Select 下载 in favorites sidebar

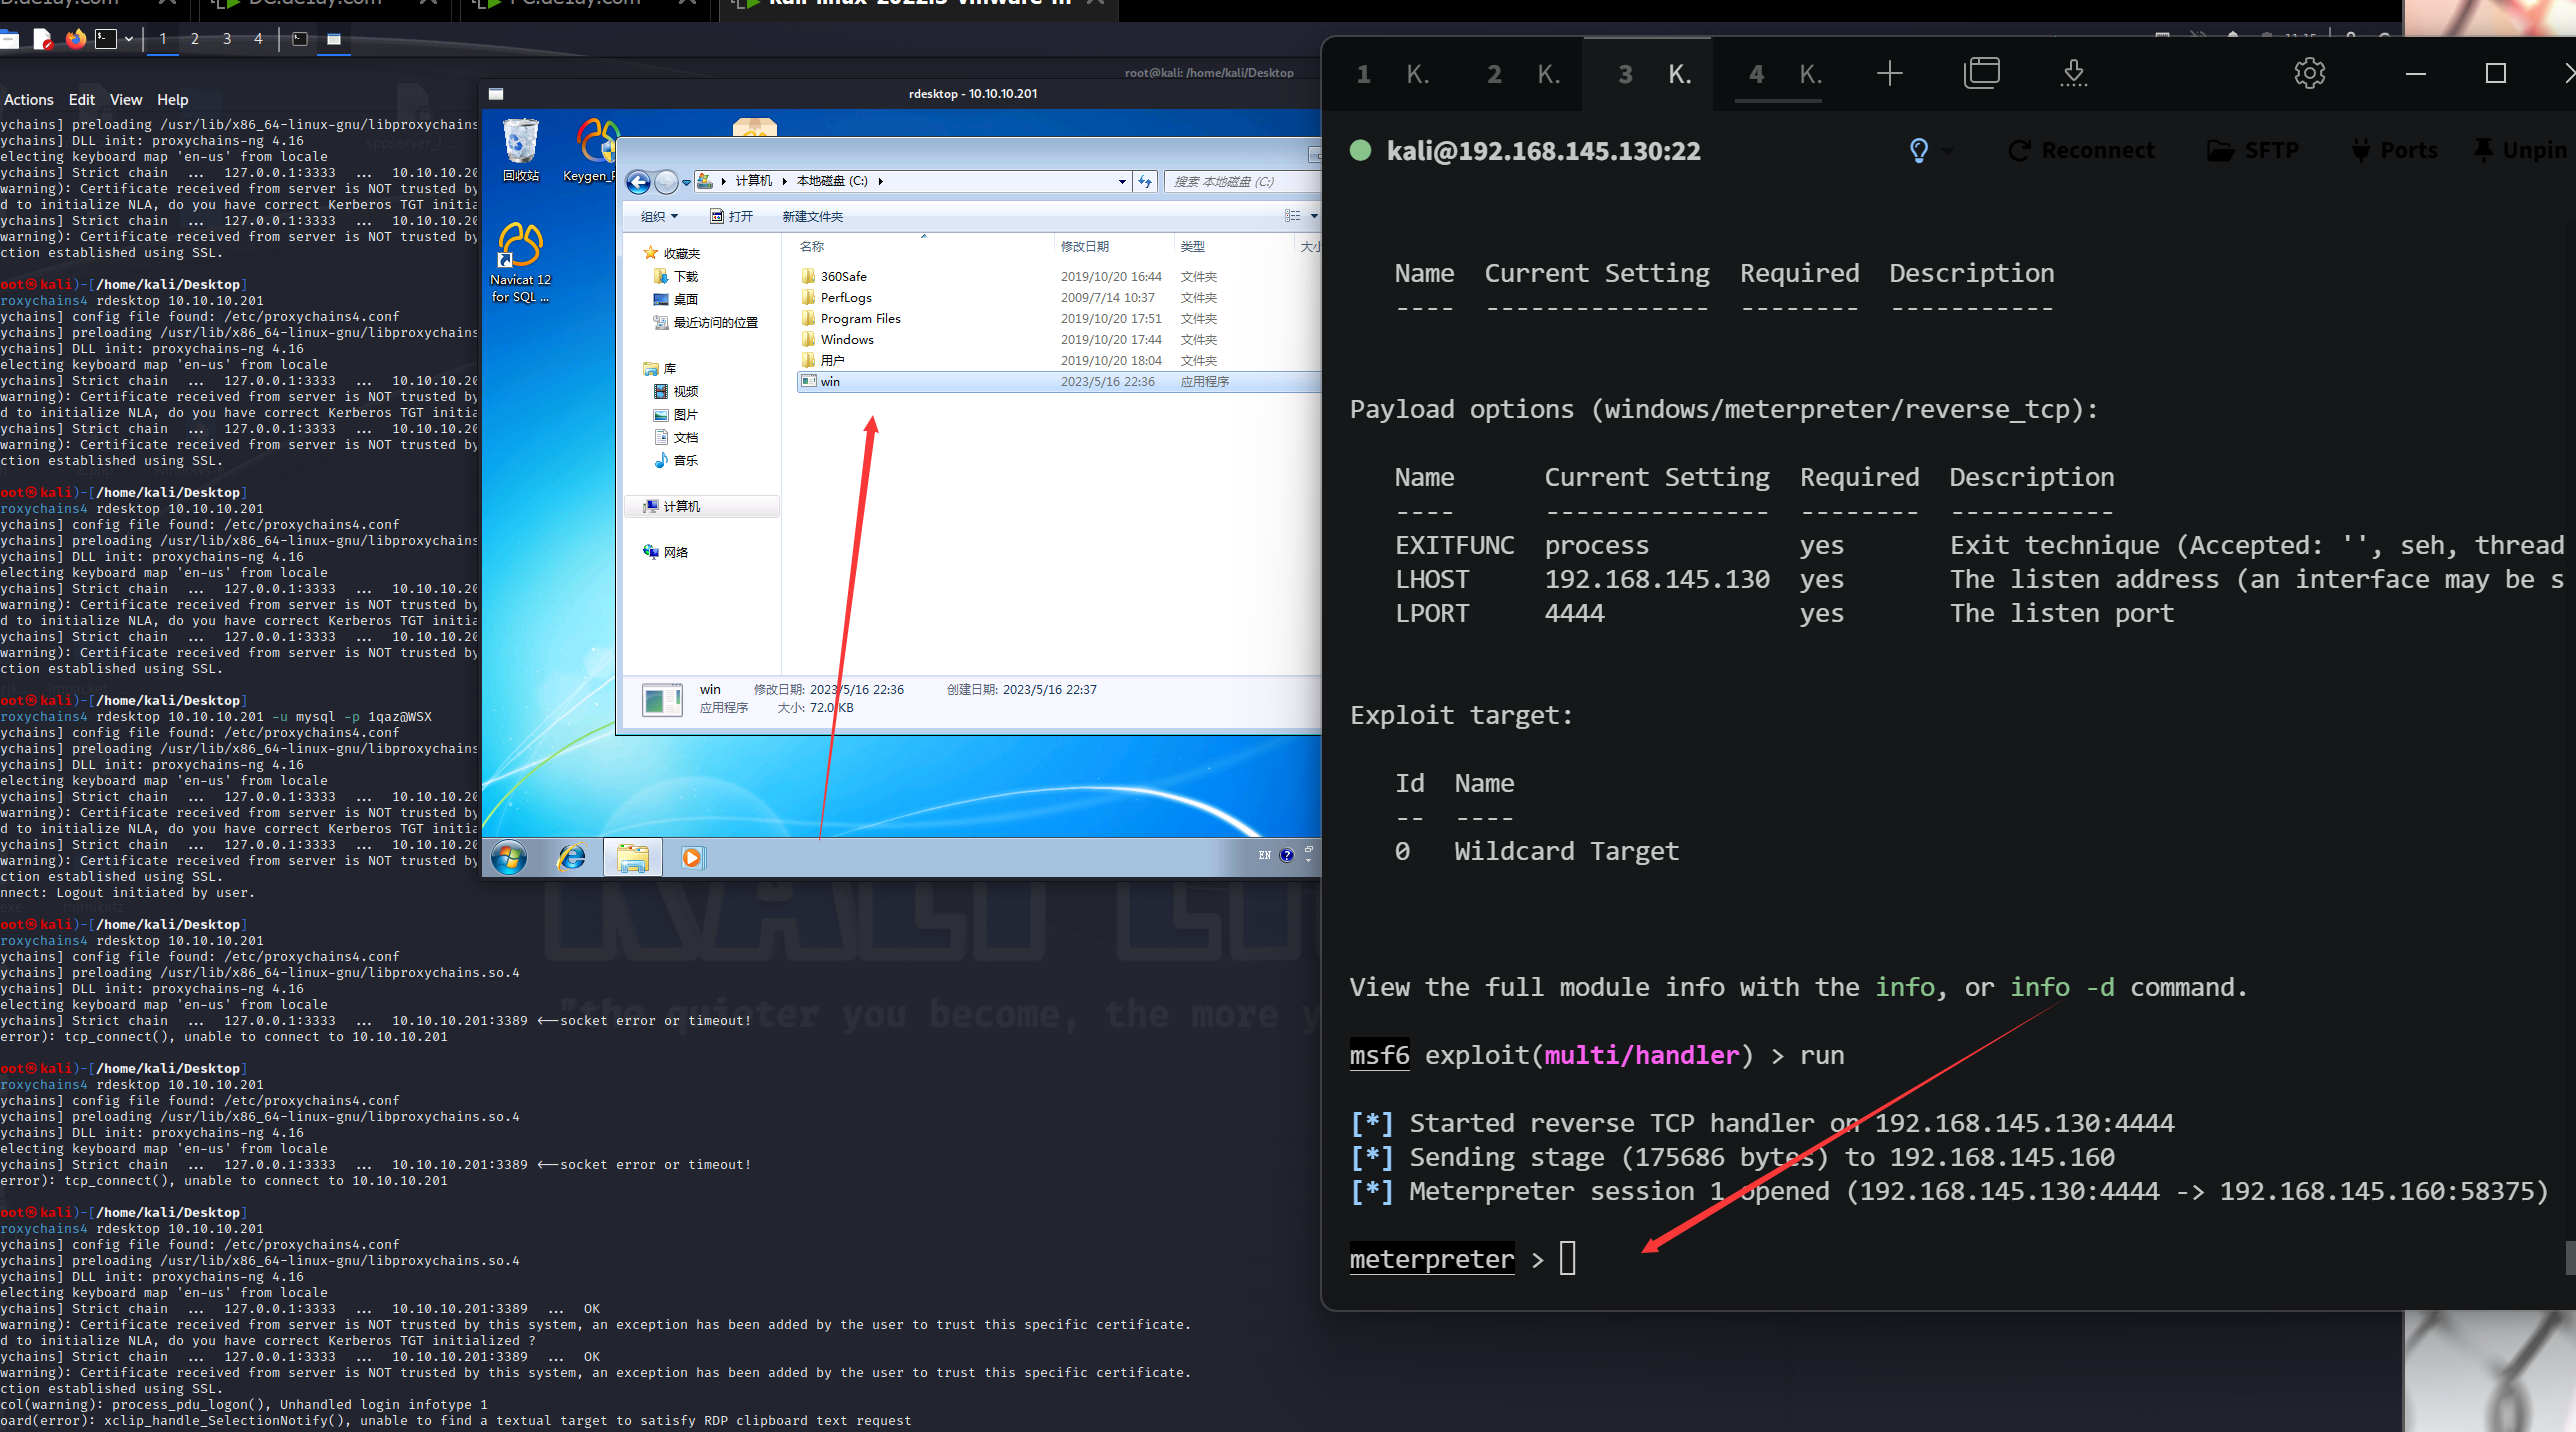point(676,277)
